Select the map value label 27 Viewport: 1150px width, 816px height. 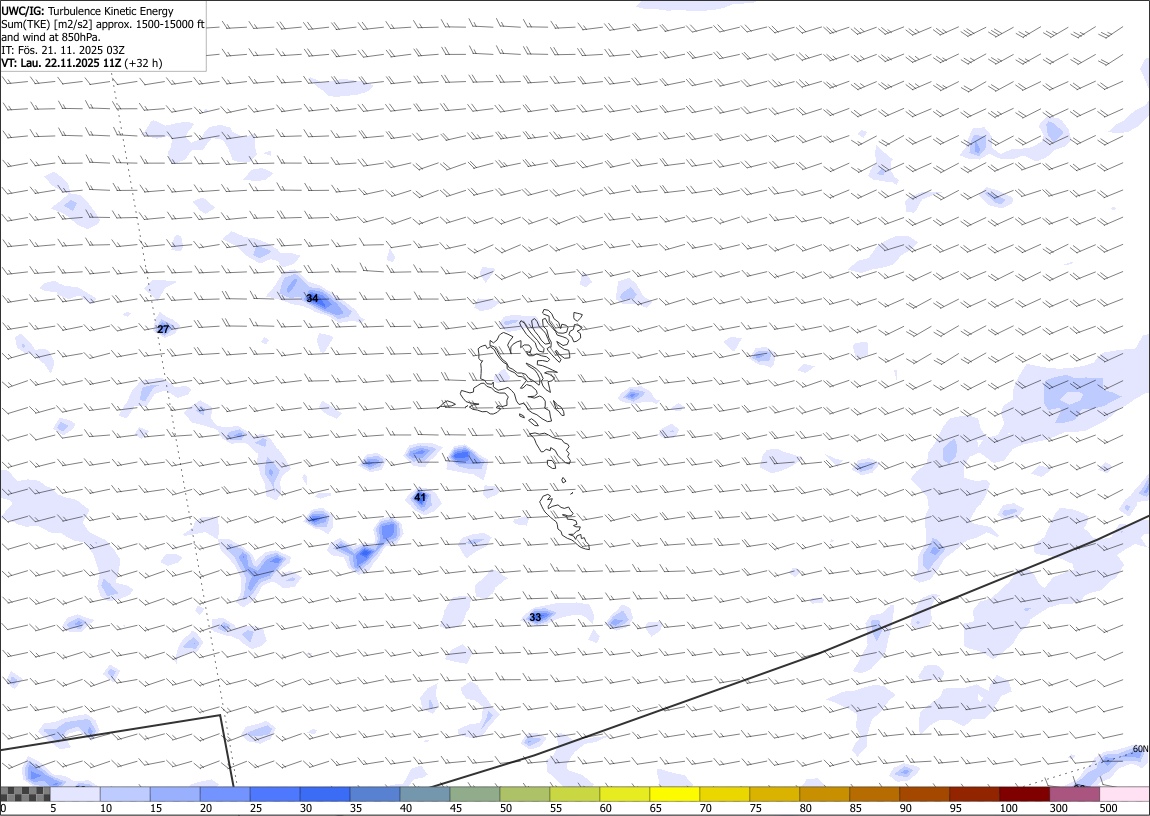click(x=163, y=329)
